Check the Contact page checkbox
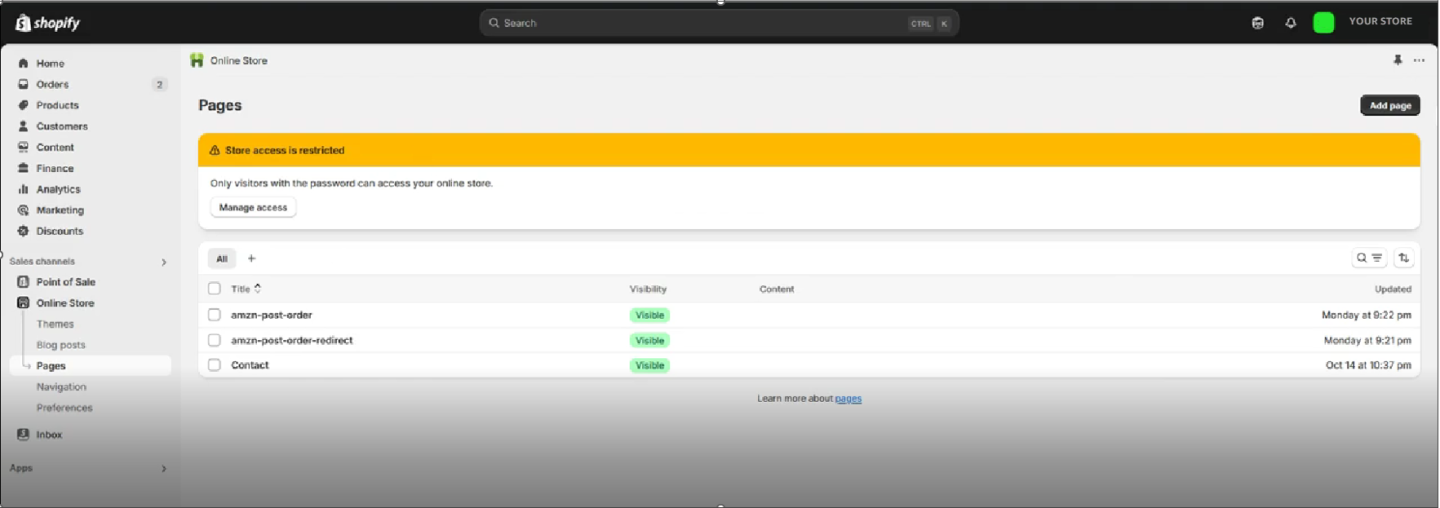 (x=214, y=365)
